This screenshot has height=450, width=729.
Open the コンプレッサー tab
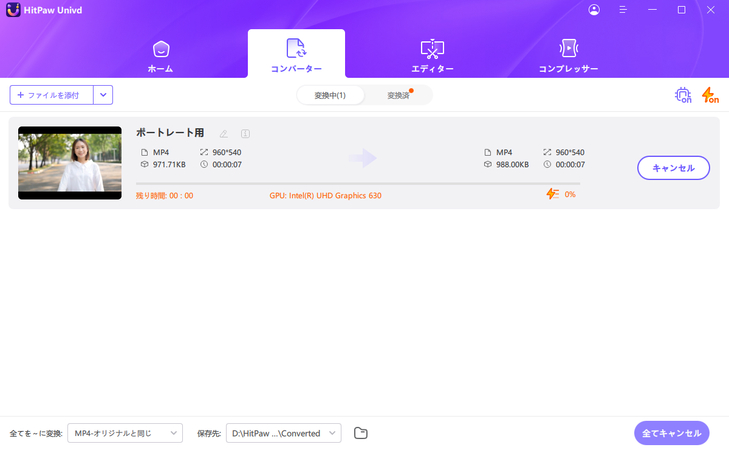[568, 56]
